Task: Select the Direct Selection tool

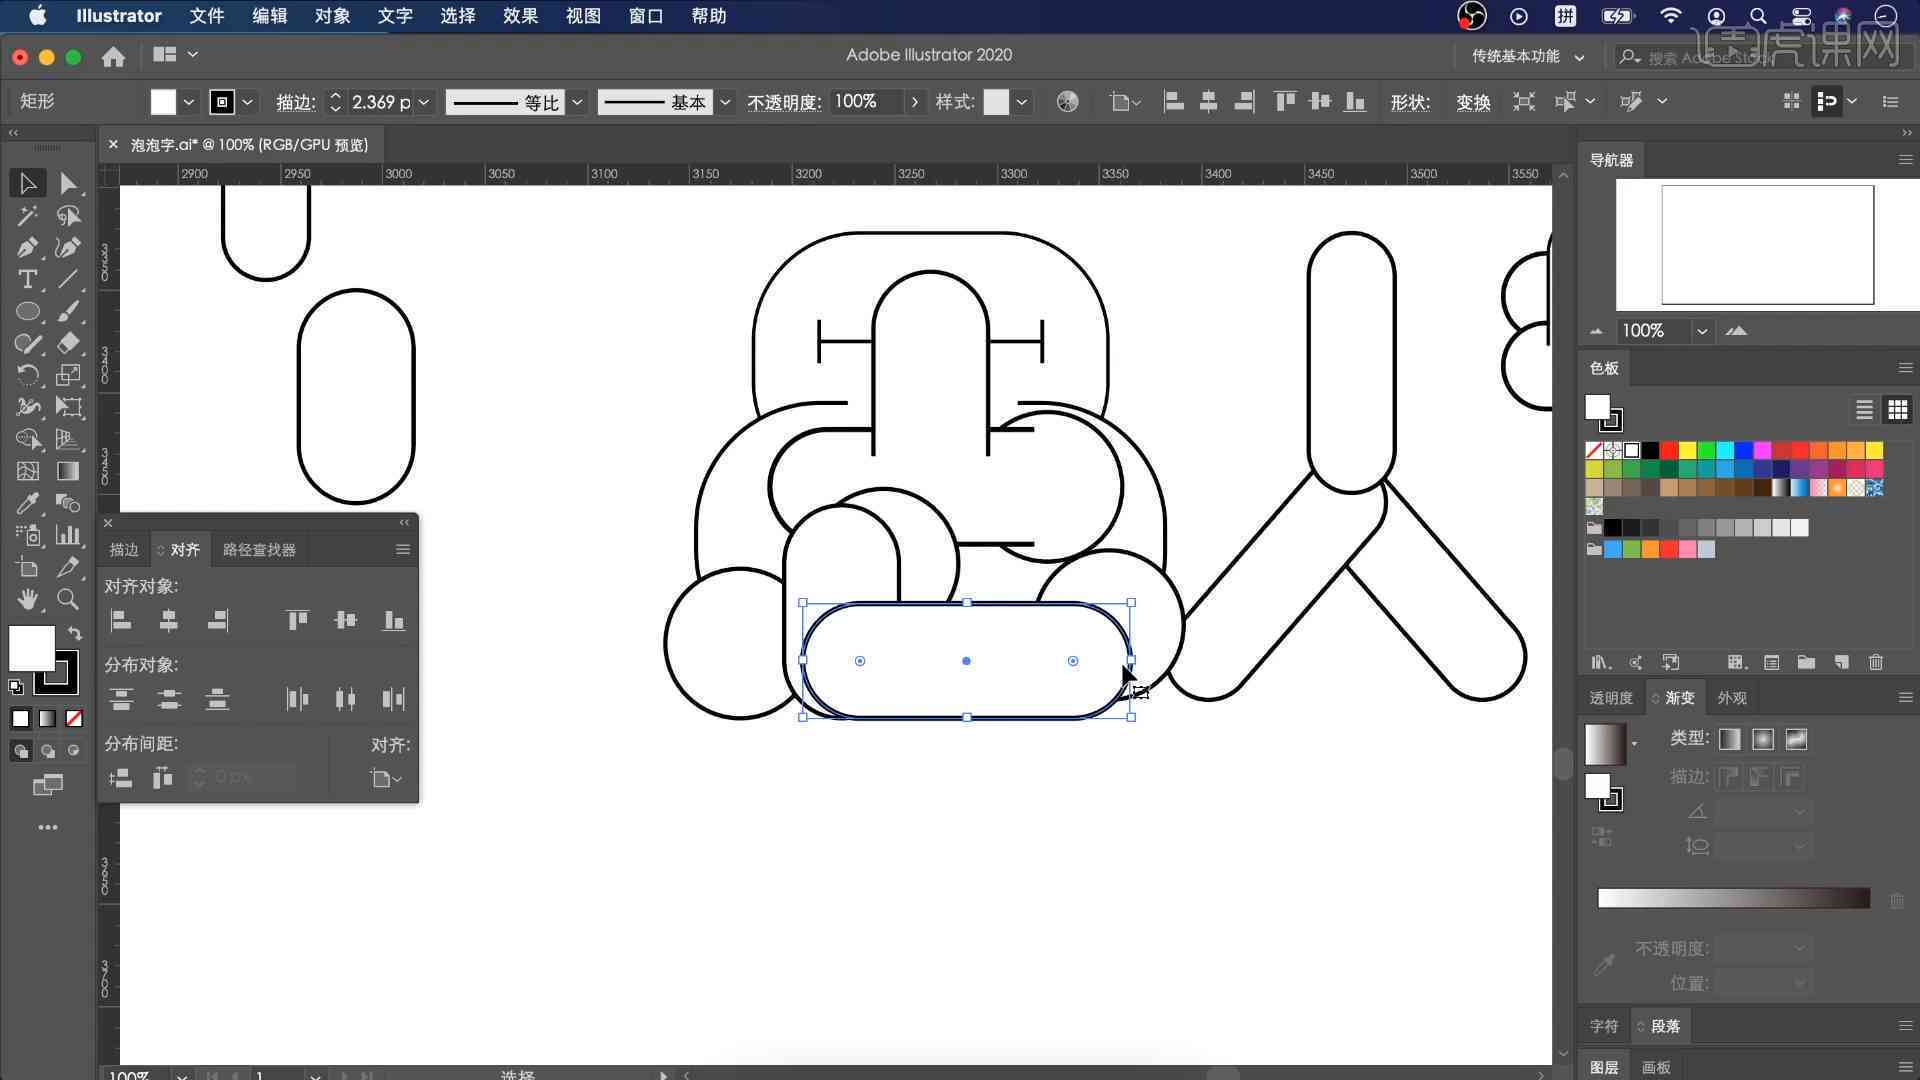Action: pyautogui.click(x=68, y=183)
